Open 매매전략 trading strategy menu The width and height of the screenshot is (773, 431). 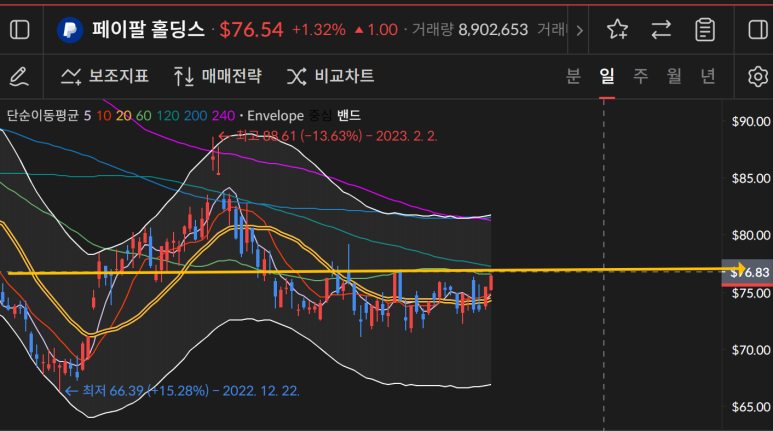(x=217, y=76)
